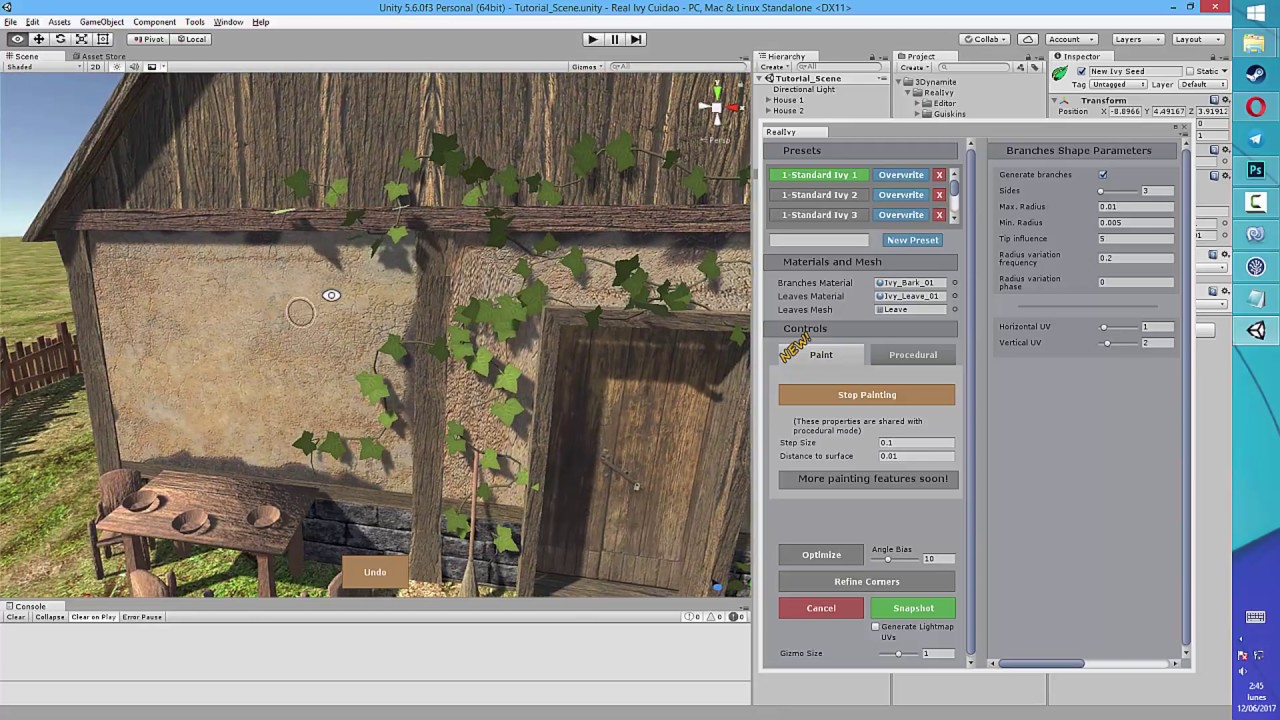Open the Collab dropdown
Viewport: 1280px width, 720px height.
(x=984, y=39)
